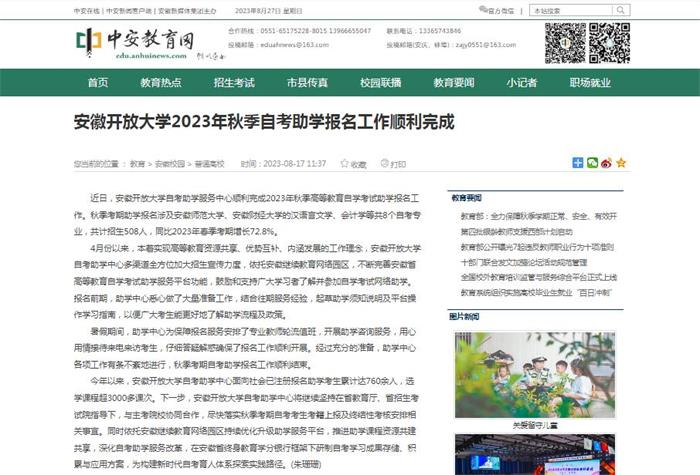Click the 图片新闻 sidebar section heading
The height and width of the screenshot is (475, 700).
[464, 316]
